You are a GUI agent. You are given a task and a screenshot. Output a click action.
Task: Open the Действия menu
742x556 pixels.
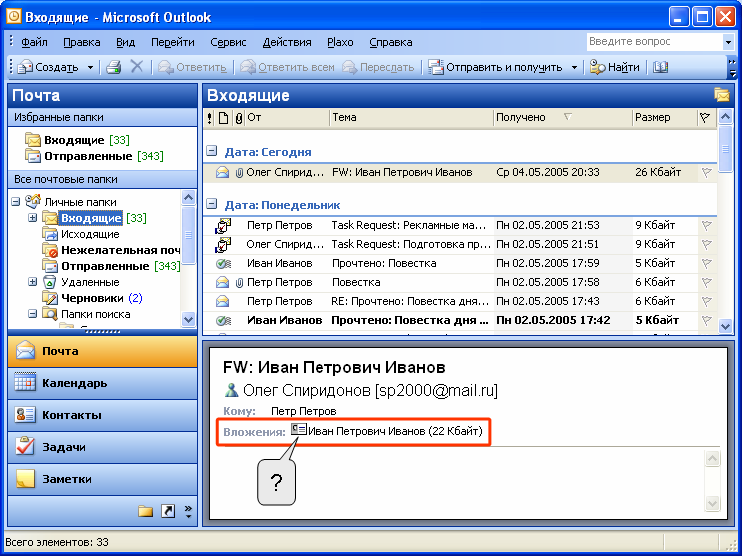(x=287, y=42)
